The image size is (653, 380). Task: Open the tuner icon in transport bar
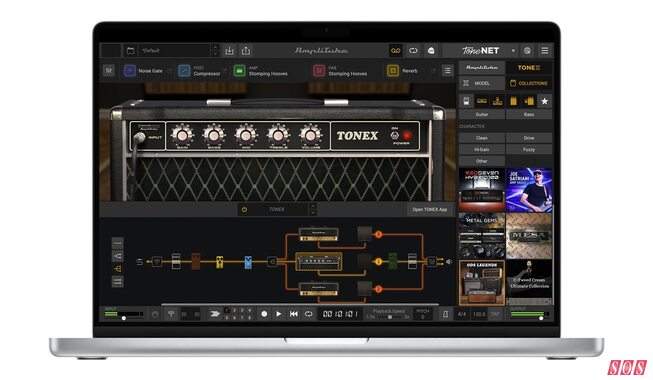[171, 314]
